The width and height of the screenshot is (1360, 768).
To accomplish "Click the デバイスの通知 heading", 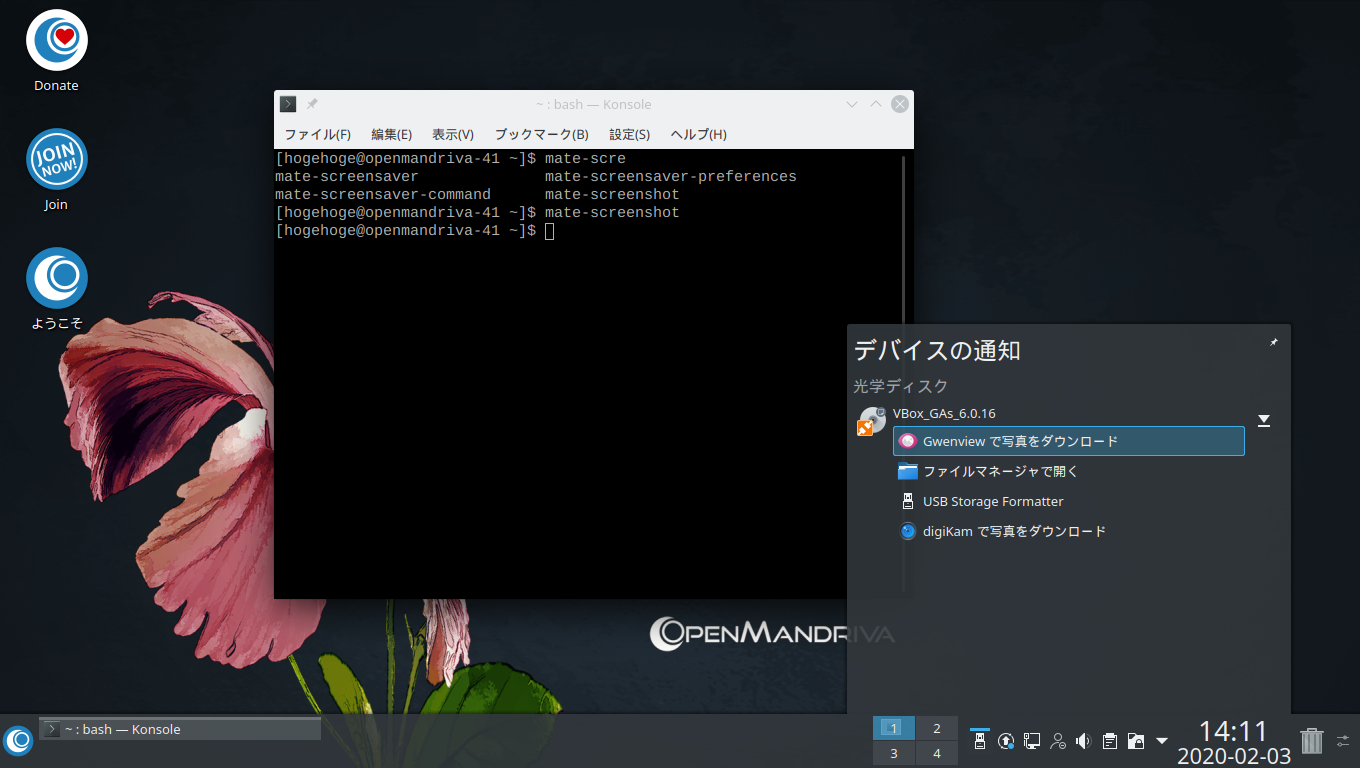I will click(937, 350).
